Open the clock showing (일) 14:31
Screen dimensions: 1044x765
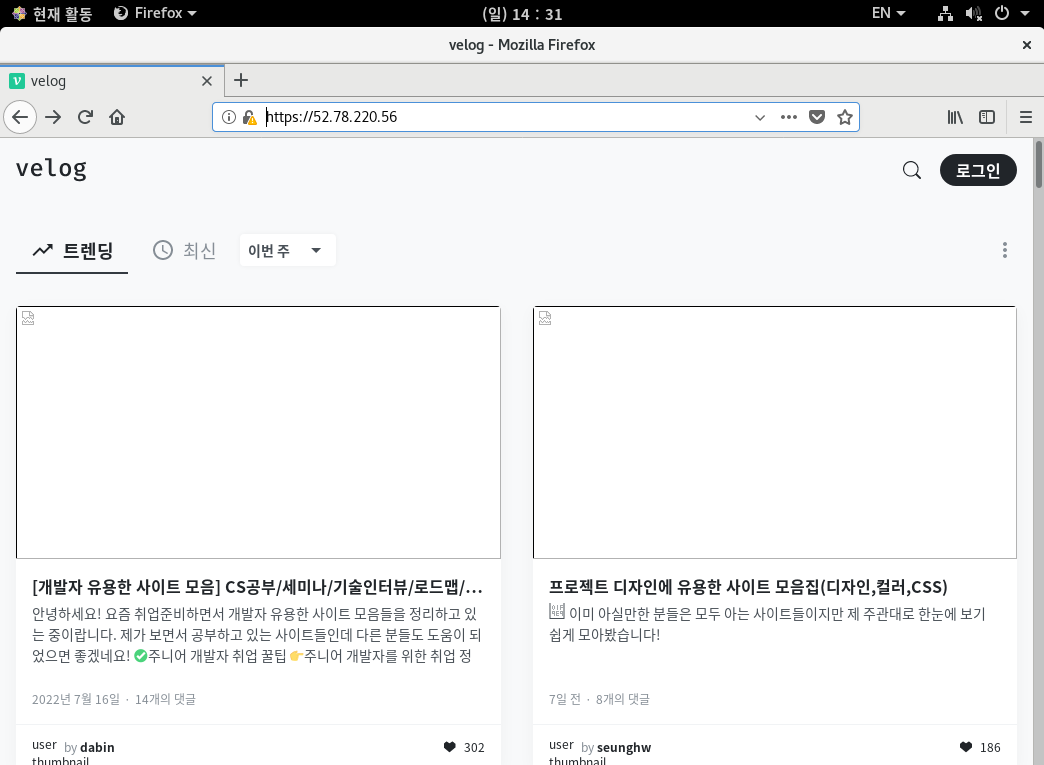522,14
